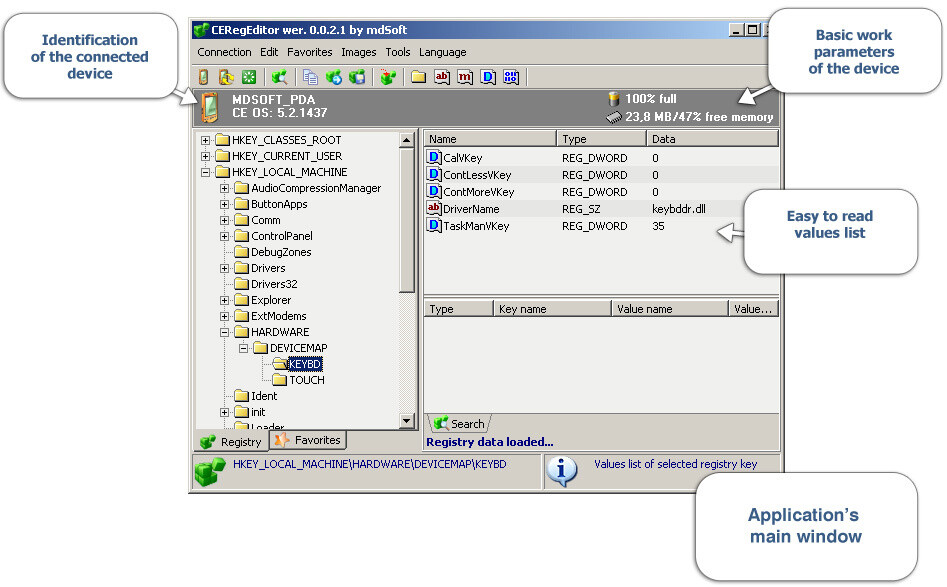Click the multi-string value (m) icon

coord(465,77)
